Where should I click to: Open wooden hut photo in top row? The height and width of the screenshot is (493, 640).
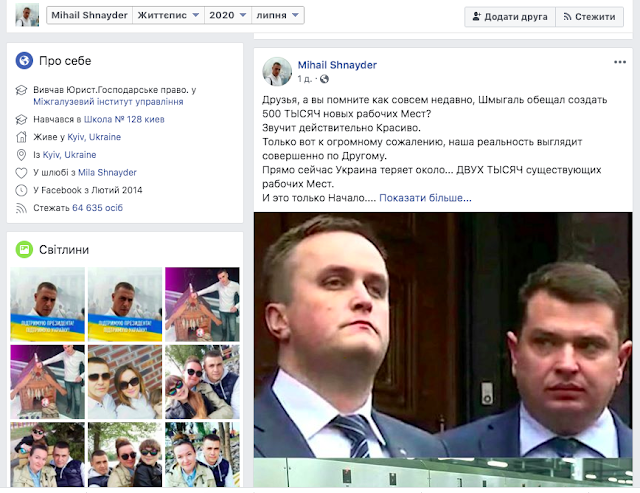coord(202,304)
